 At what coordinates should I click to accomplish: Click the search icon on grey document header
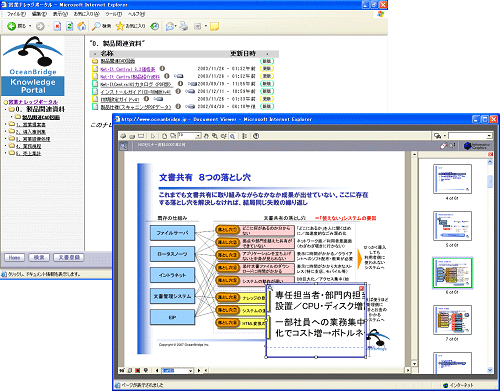pos(123,146)
